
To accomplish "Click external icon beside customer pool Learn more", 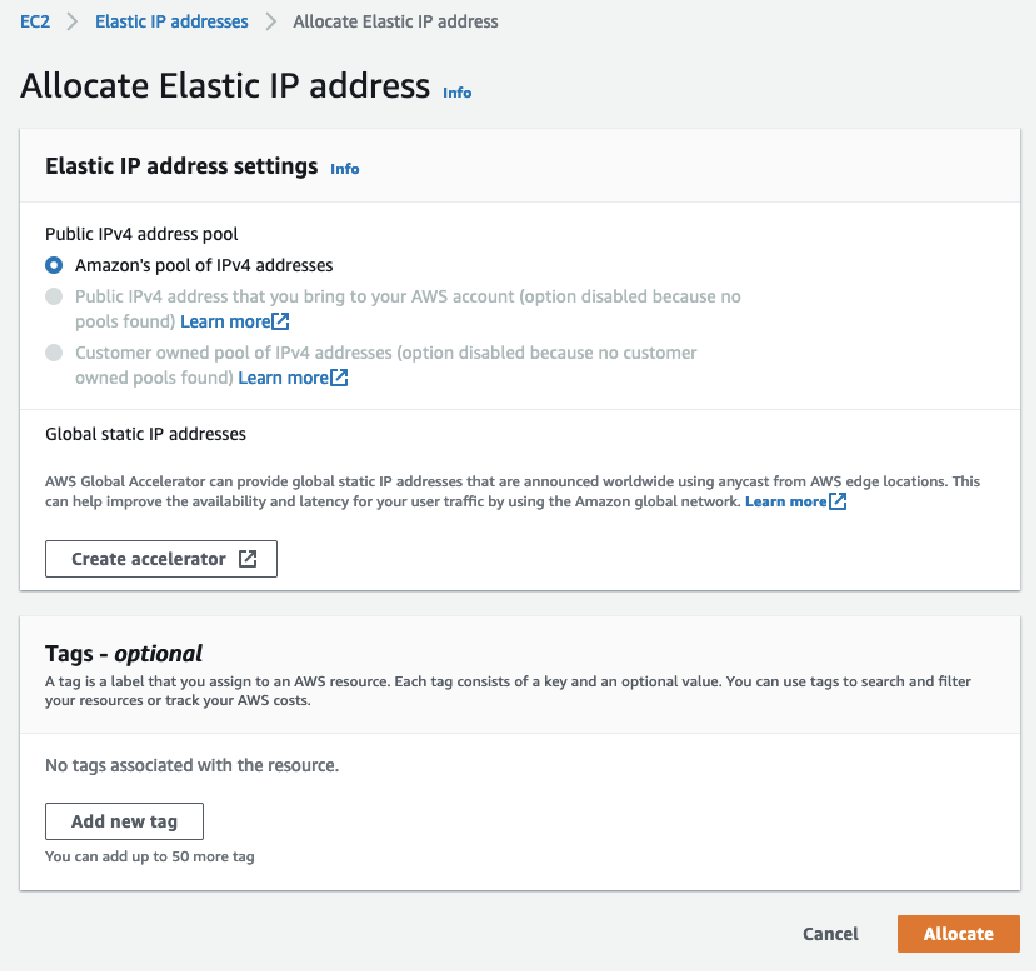I will pos(340,378).
